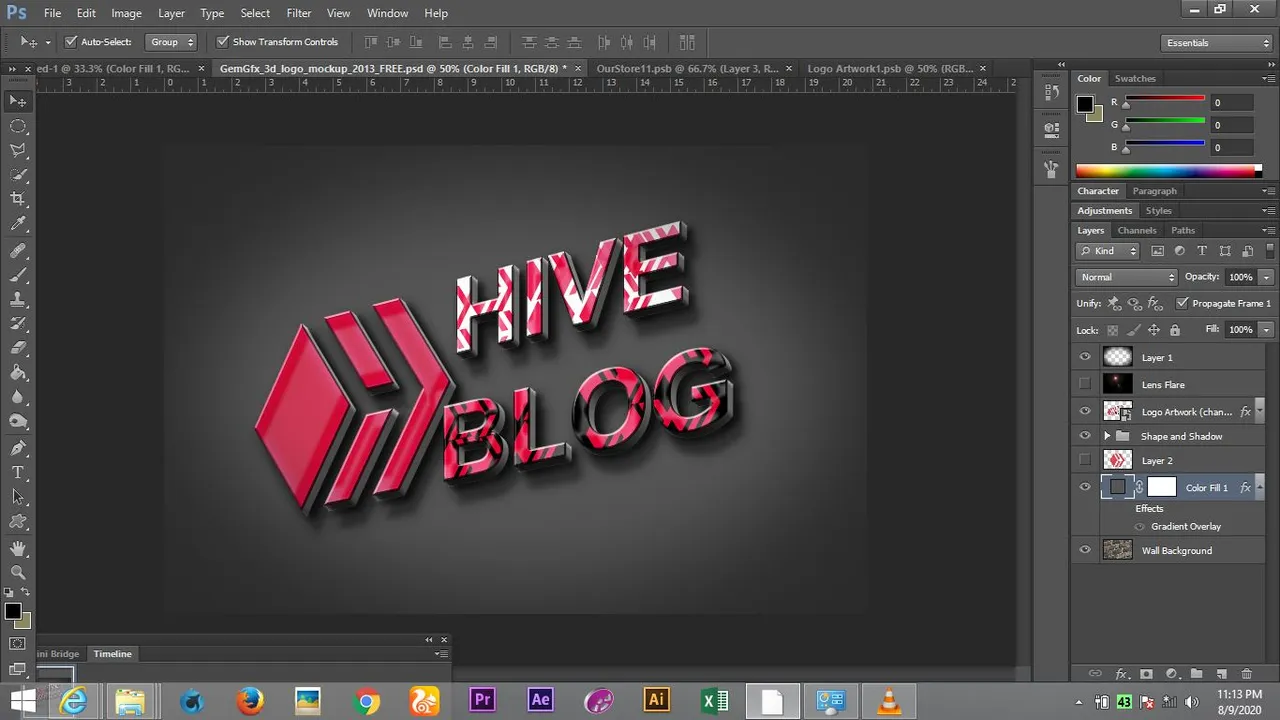This screenshot has width=1280, height=720.
Task: Select the Custom Shape tool
Action: pyautogui.click(x=18, y=522)
